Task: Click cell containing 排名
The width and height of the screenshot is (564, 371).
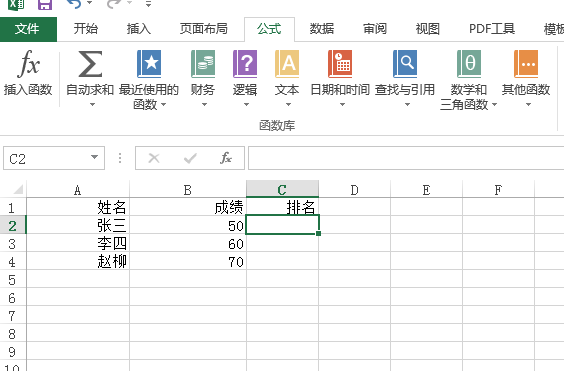Action: point(282,207)
